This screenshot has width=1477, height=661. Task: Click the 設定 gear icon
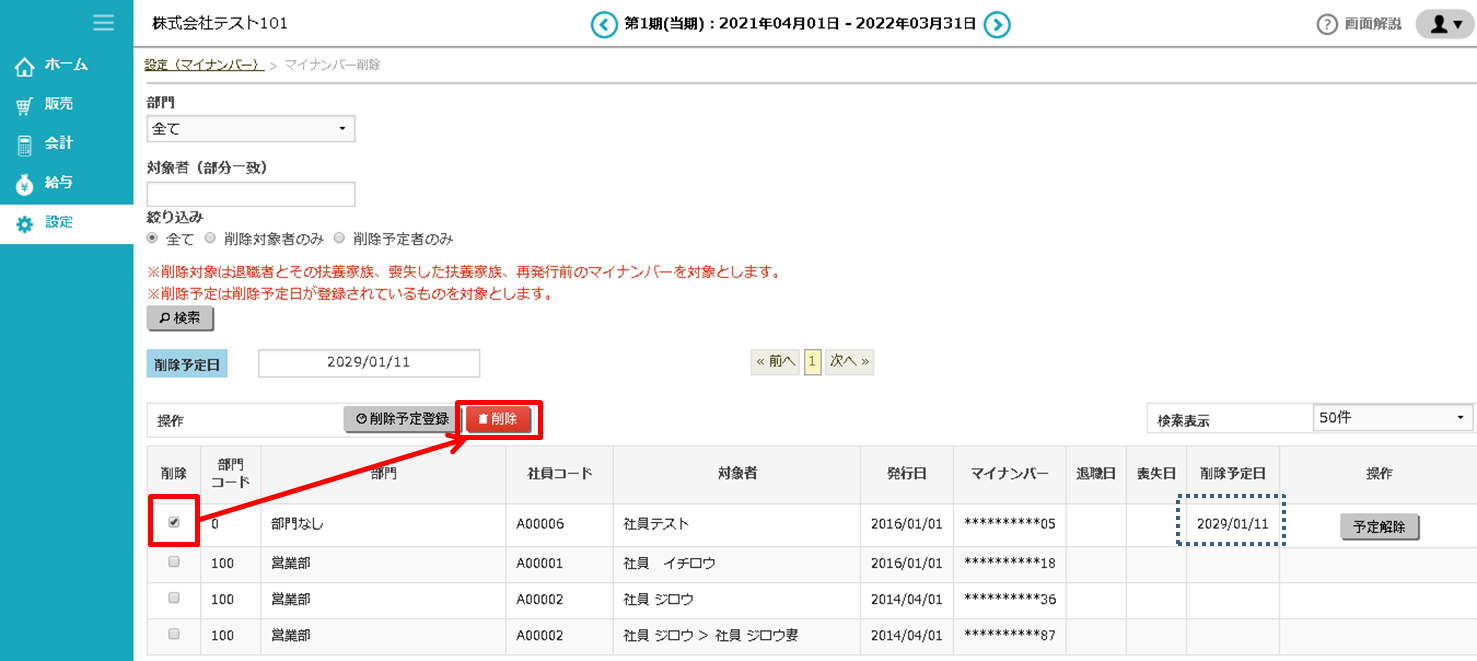[x=25, y=224]
